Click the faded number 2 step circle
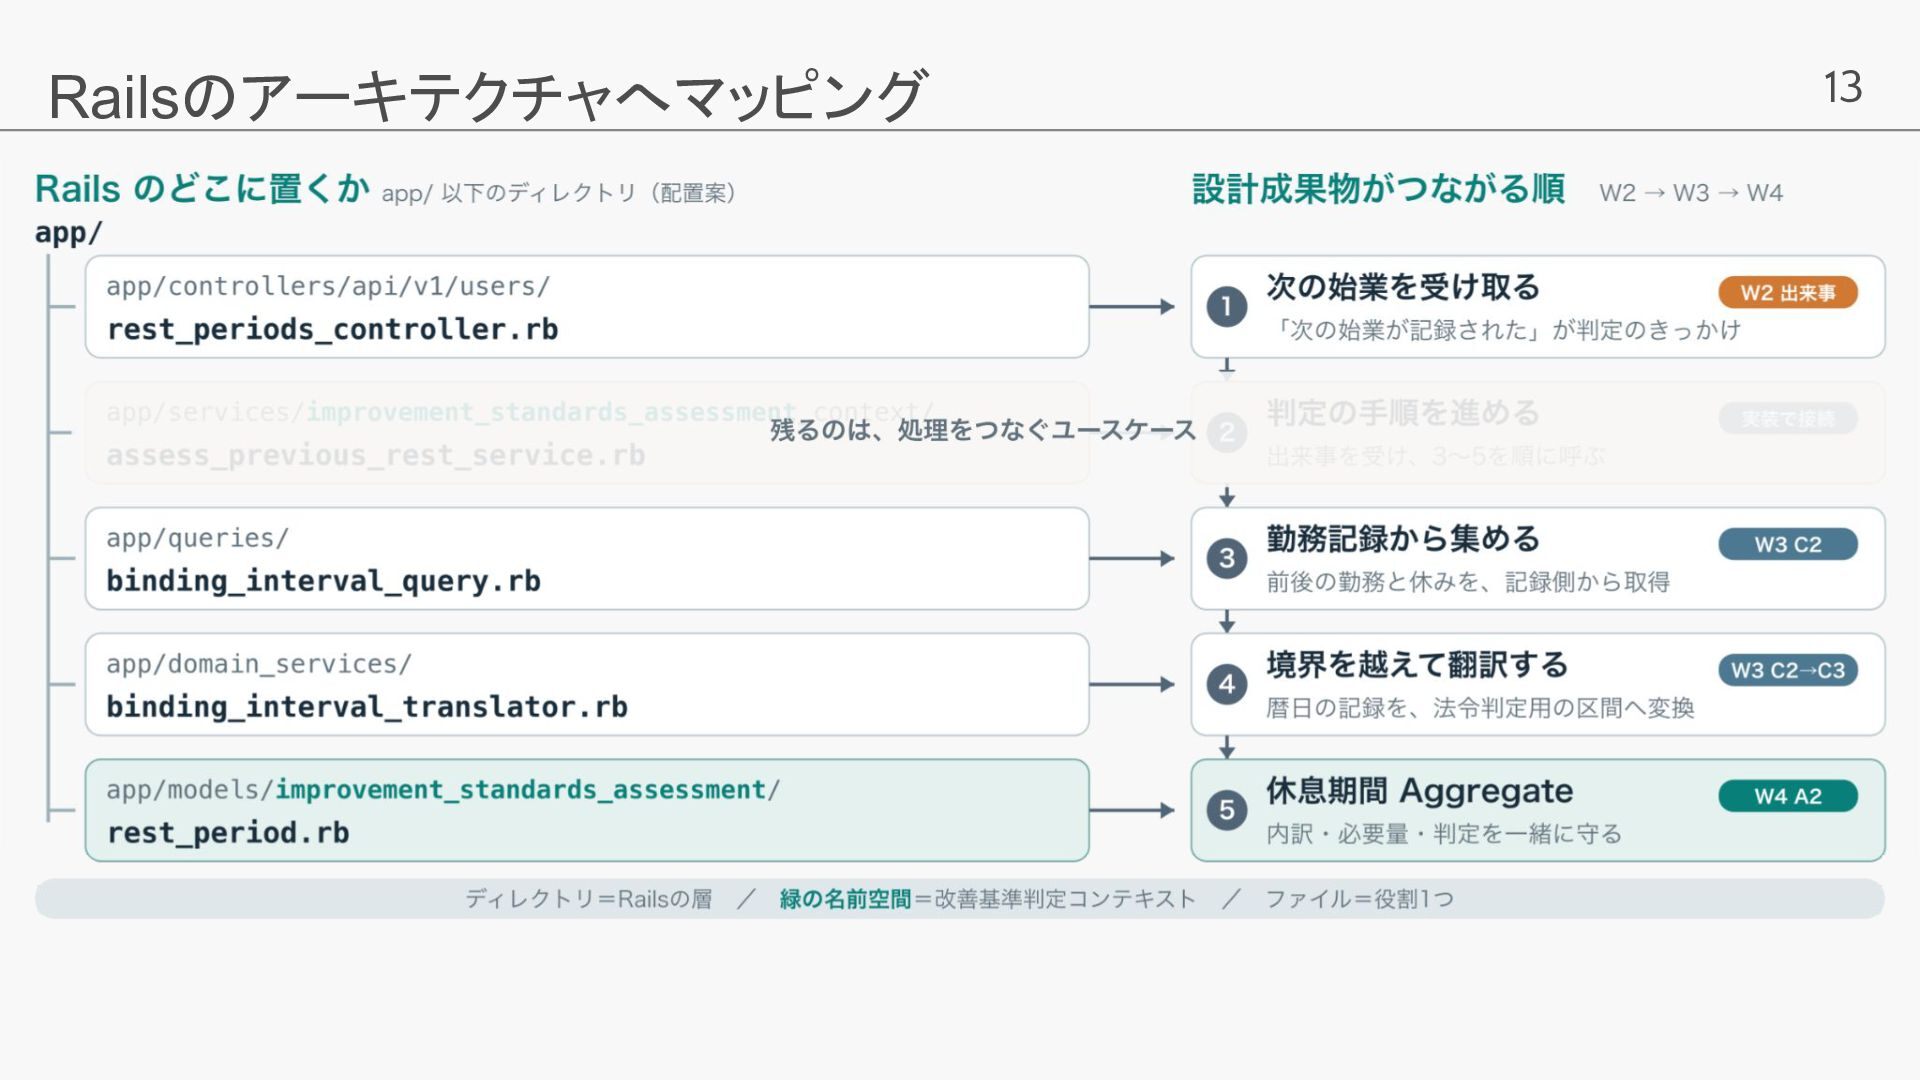 [x=1227, y=432]
